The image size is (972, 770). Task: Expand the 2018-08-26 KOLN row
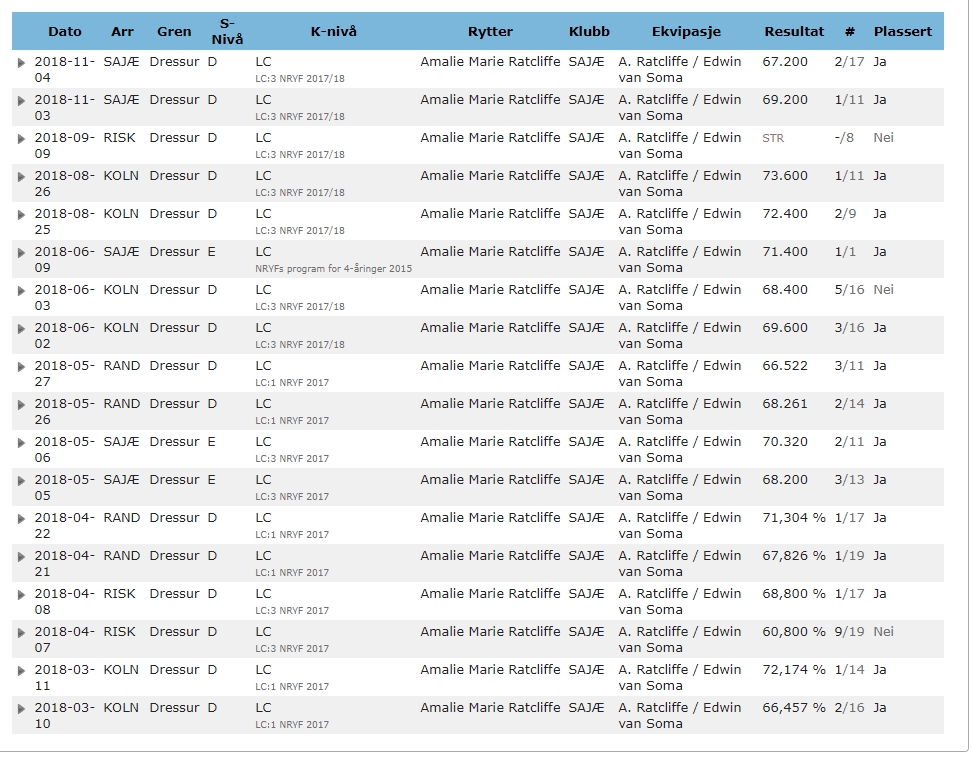pyautogui.click(x=21, y=177)
